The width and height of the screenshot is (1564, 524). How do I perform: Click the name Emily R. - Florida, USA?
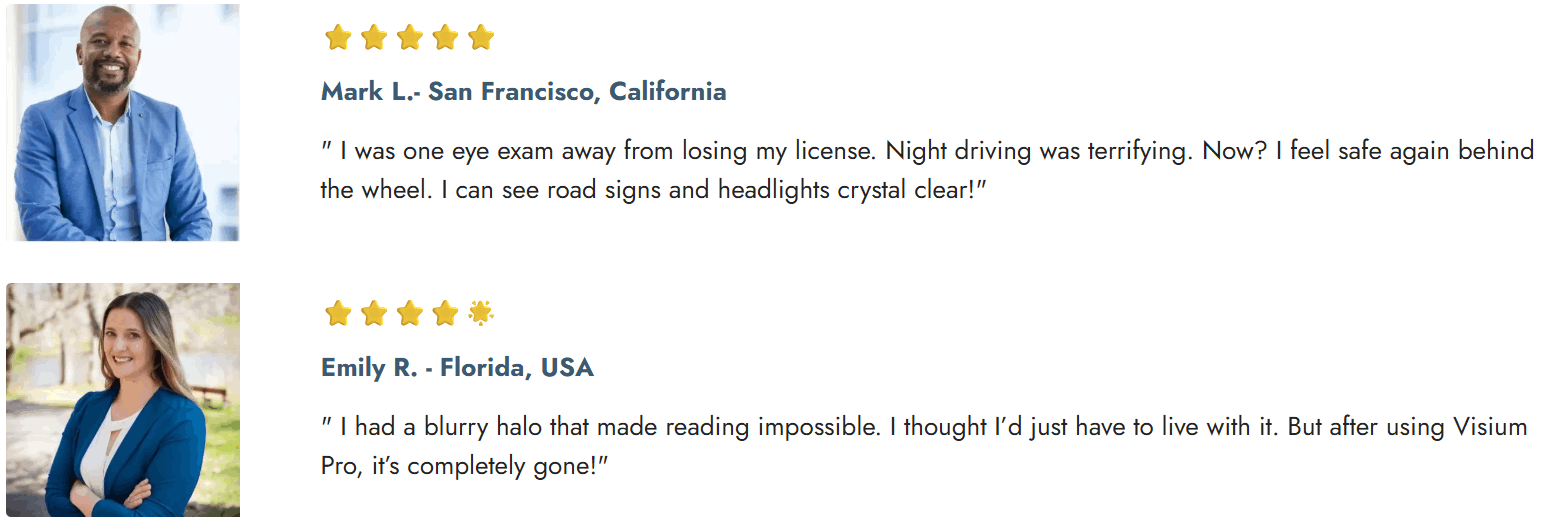[457, 368]
